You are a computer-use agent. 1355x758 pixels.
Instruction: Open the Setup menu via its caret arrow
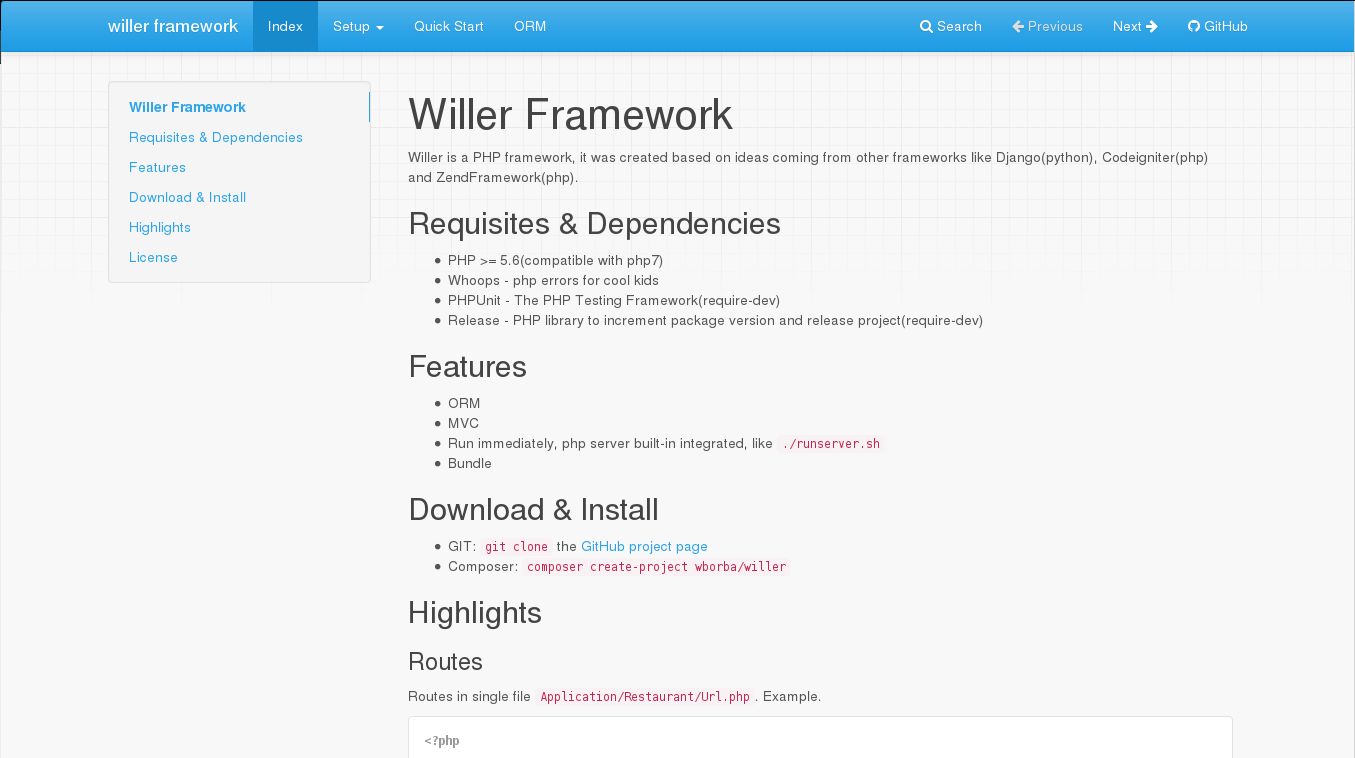click(378, 29)
